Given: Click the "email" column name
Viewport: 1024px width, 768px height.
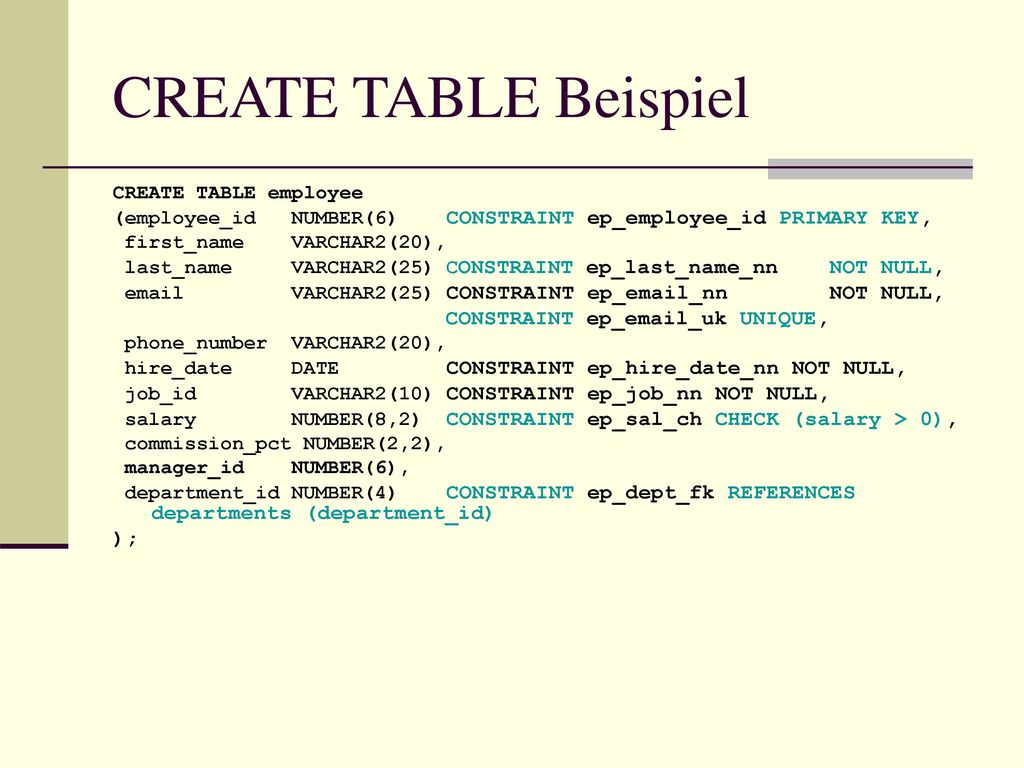Looking at the screenshot, I should pos(153,293).
